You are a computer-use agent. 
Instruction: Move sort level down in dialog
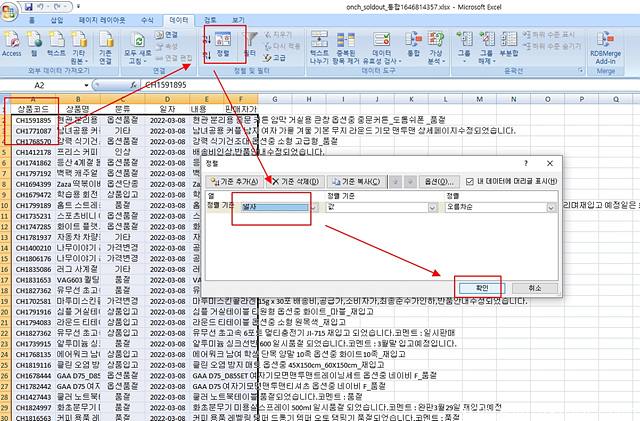point(410,181)
